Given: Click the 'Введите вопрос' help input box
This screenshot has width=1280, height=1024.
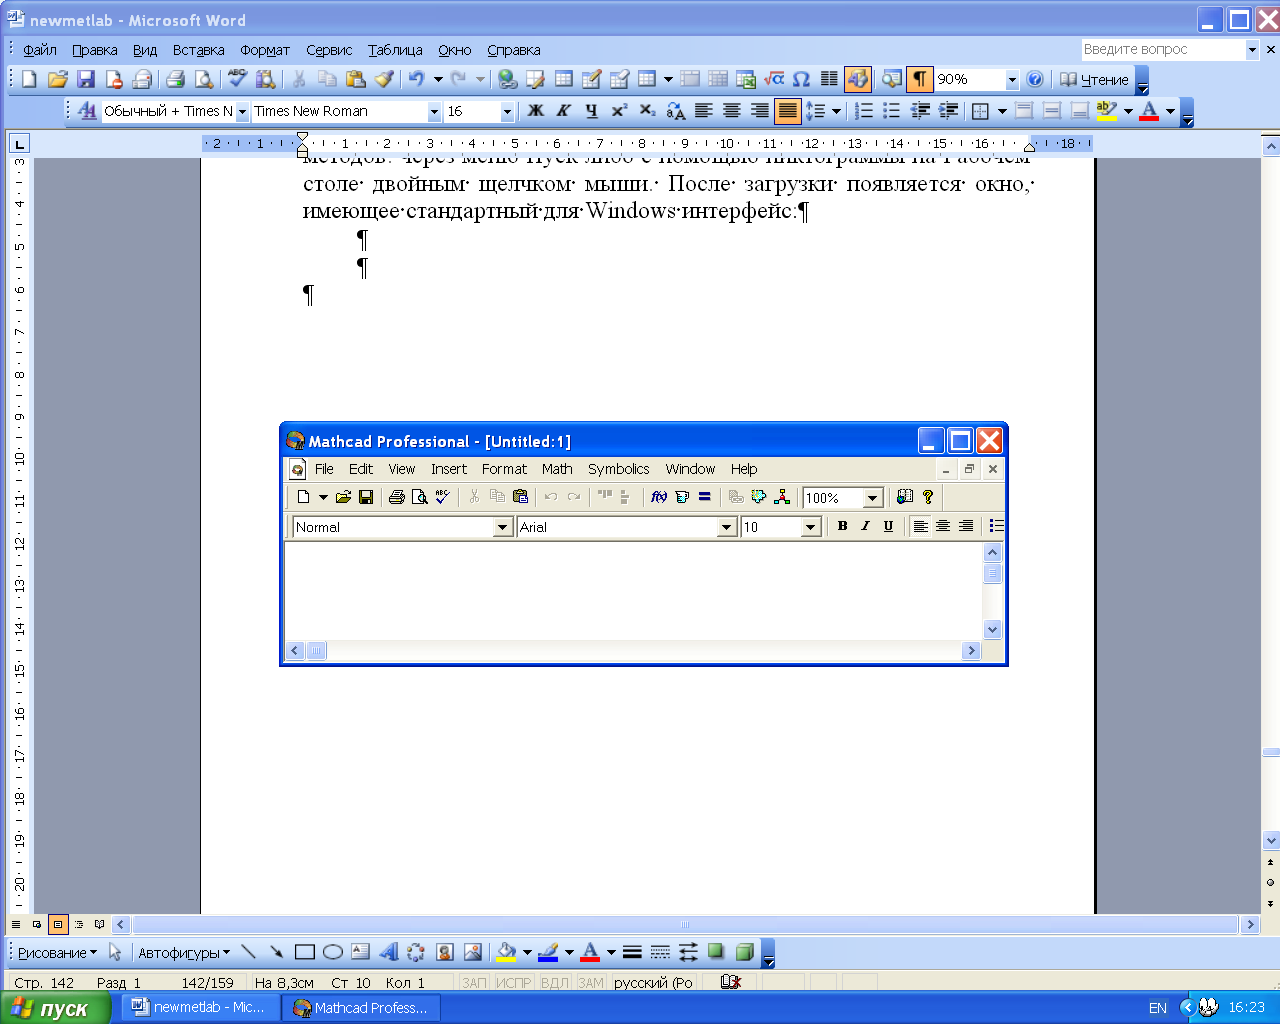Looking at the screenshot, I should [1162, 49].
